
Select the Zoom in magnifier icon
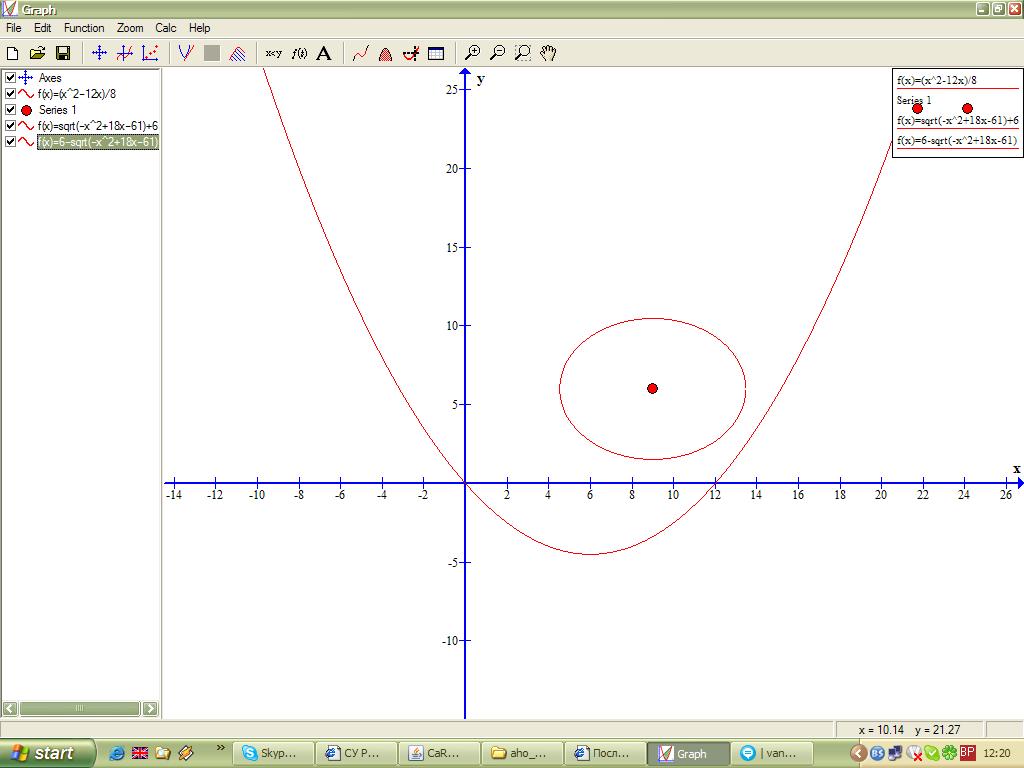pyautogui.click(x=472, y=53)
